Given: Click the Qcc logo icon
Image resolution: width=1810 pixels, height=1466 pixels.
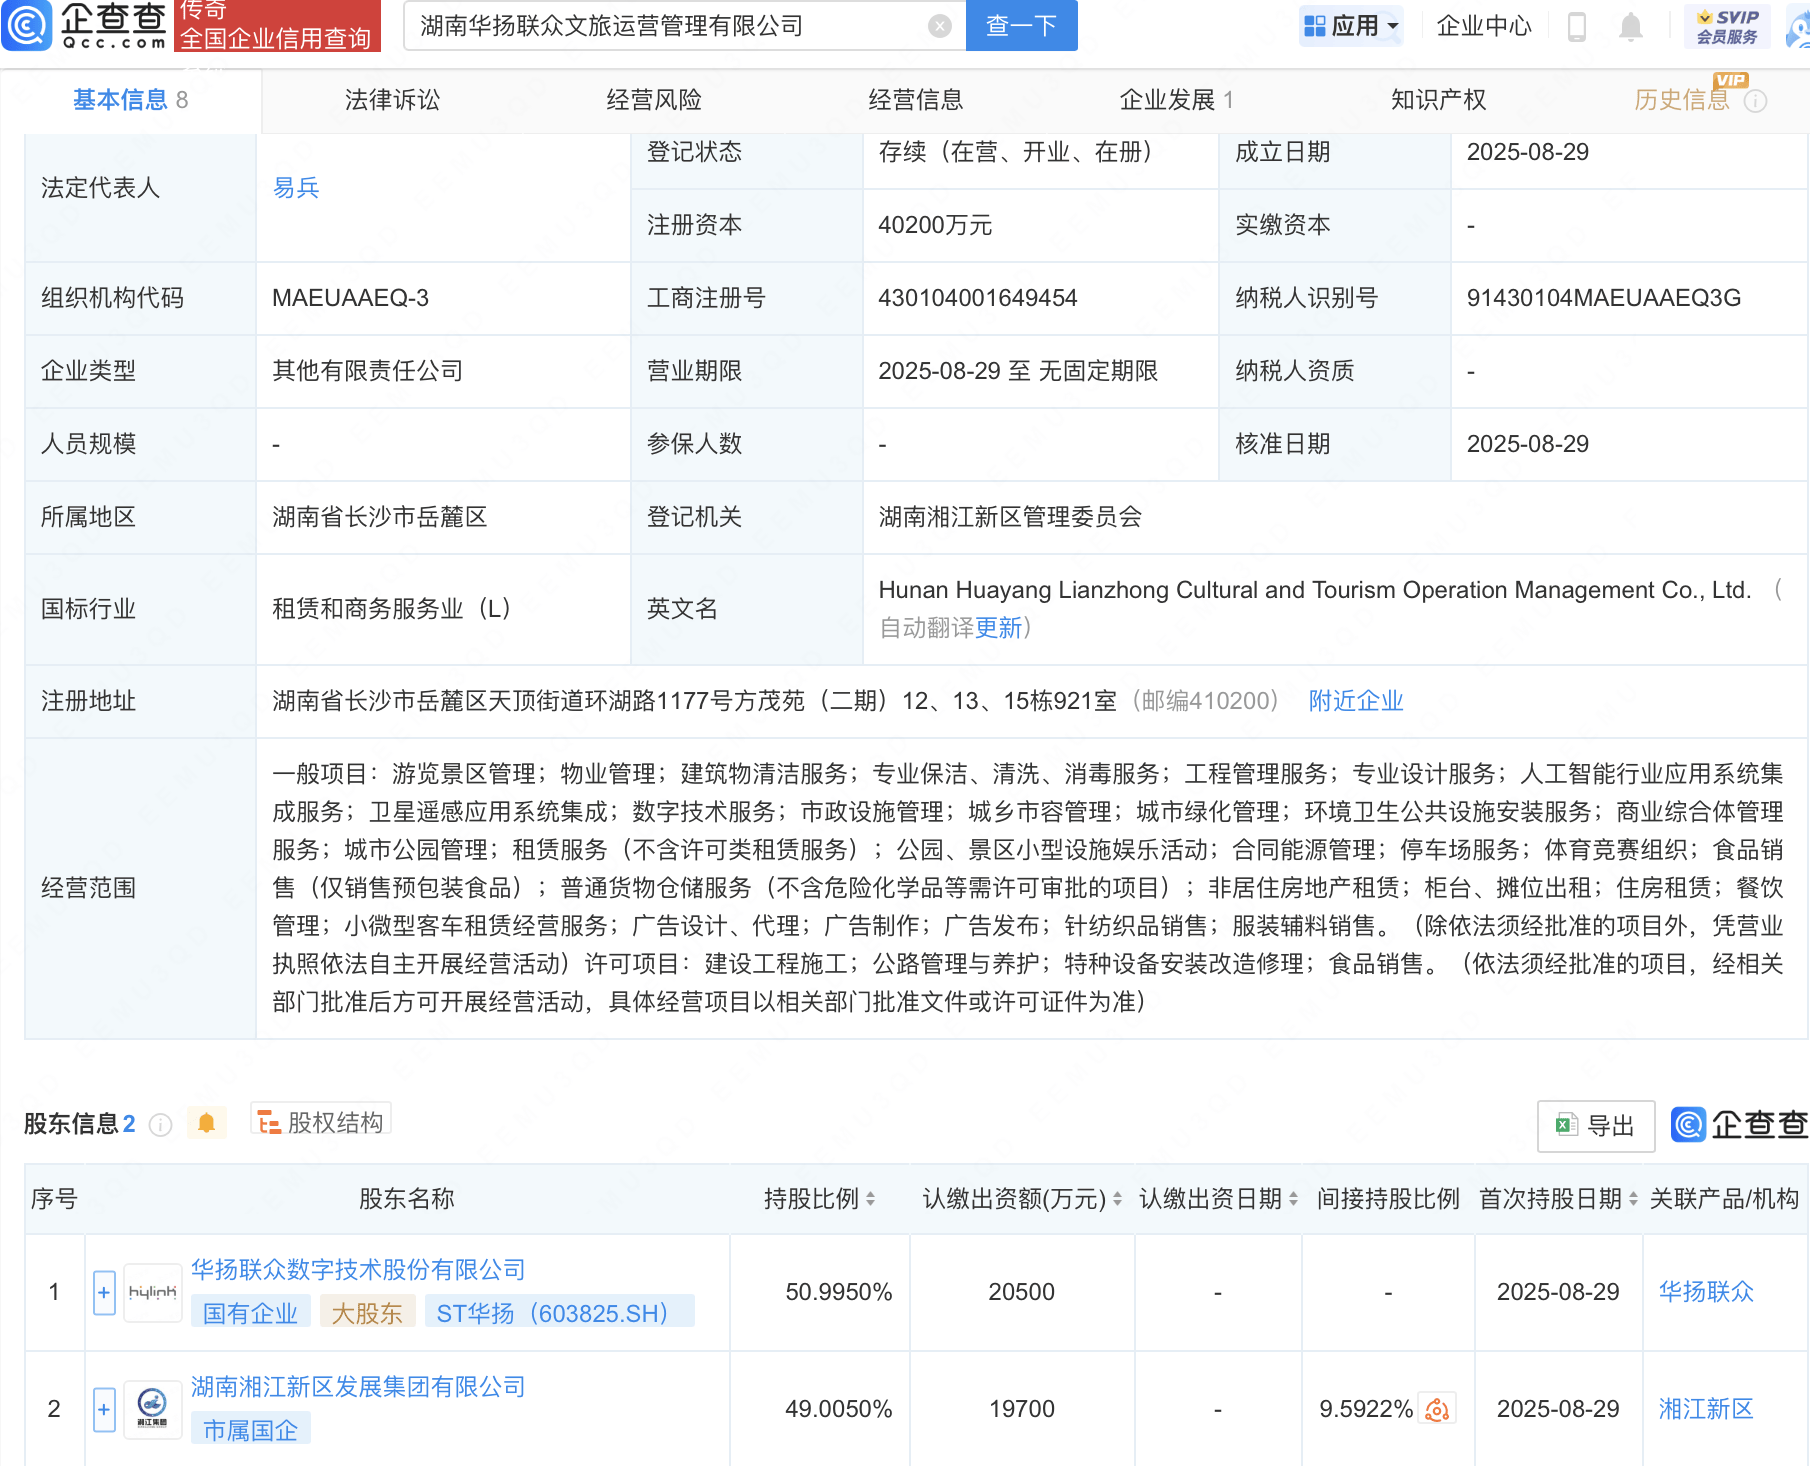Looking at the screenshot, I should coord(27,25).
